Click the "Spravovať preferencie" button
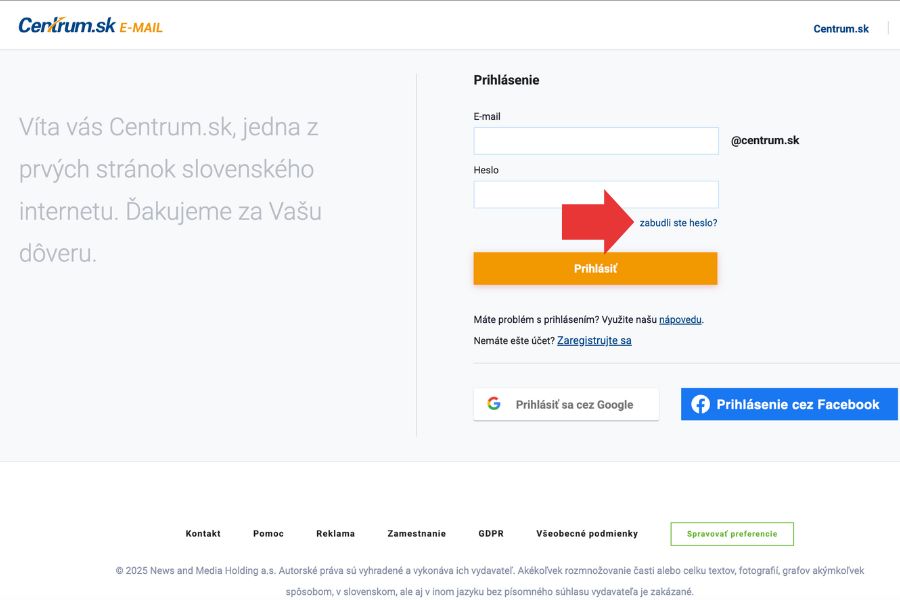 coord(731,534)
